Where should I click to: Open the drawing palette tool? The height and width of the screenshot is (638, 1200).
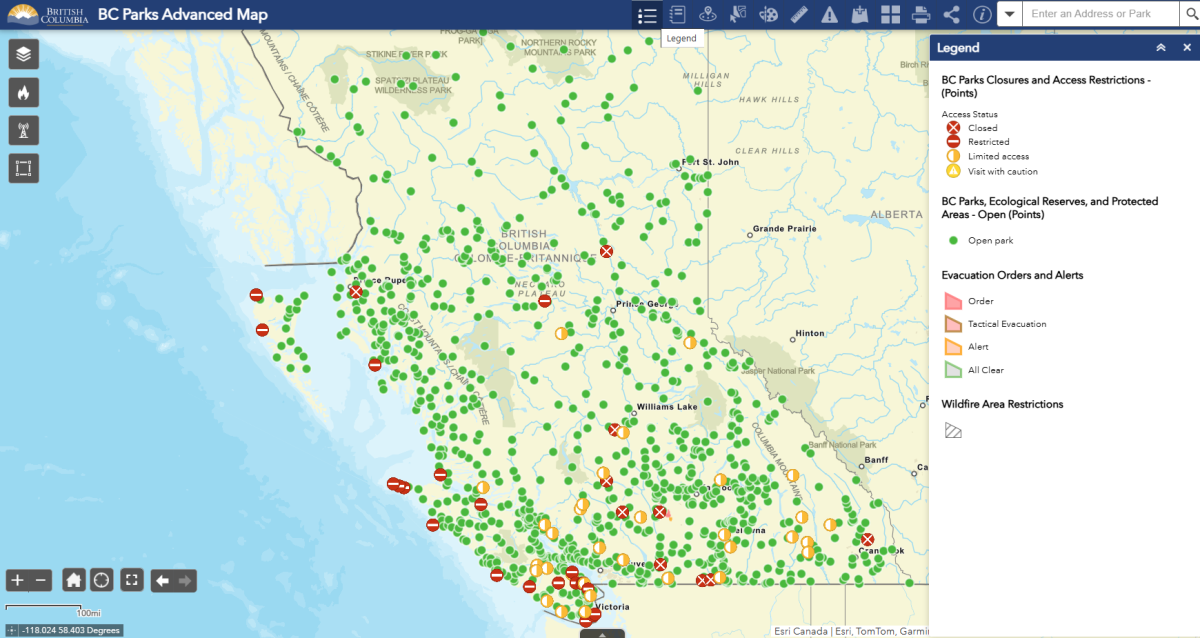point(768,14)
